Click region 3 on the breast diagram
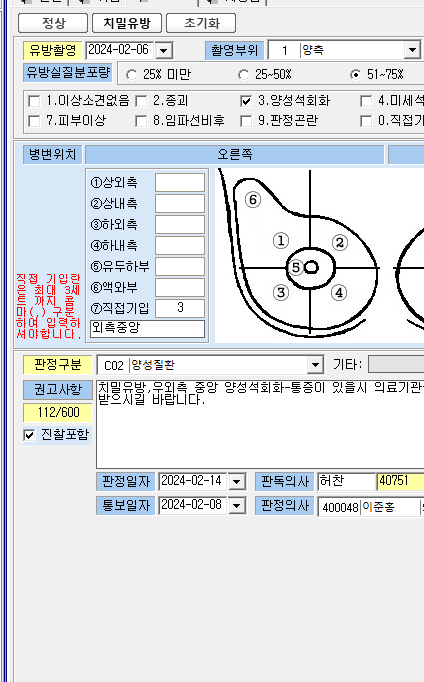Viewport: 424px width, 682px height. click(x=281, y=292)
